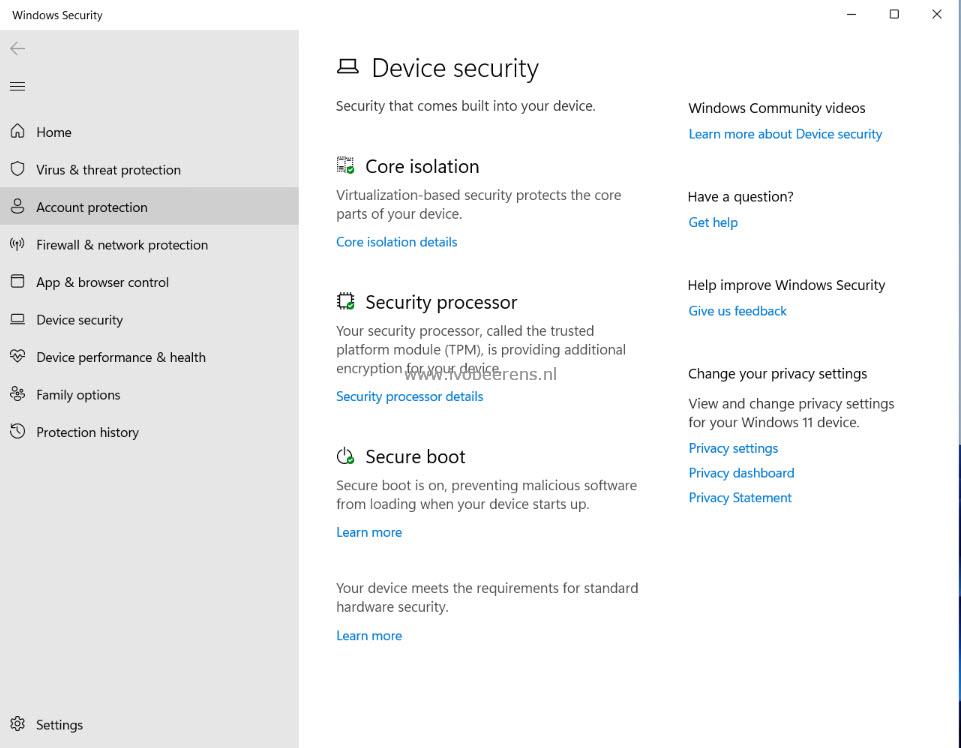Click Learn more under Secure boot

coord(369,532)
